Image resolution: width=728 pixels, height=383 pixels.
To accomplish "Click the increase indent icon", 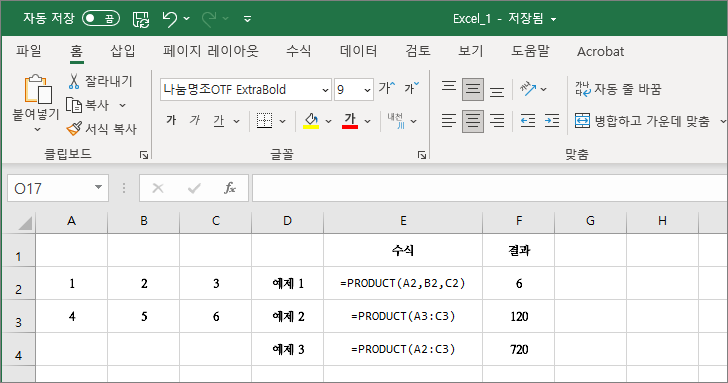I will [552, 121].
